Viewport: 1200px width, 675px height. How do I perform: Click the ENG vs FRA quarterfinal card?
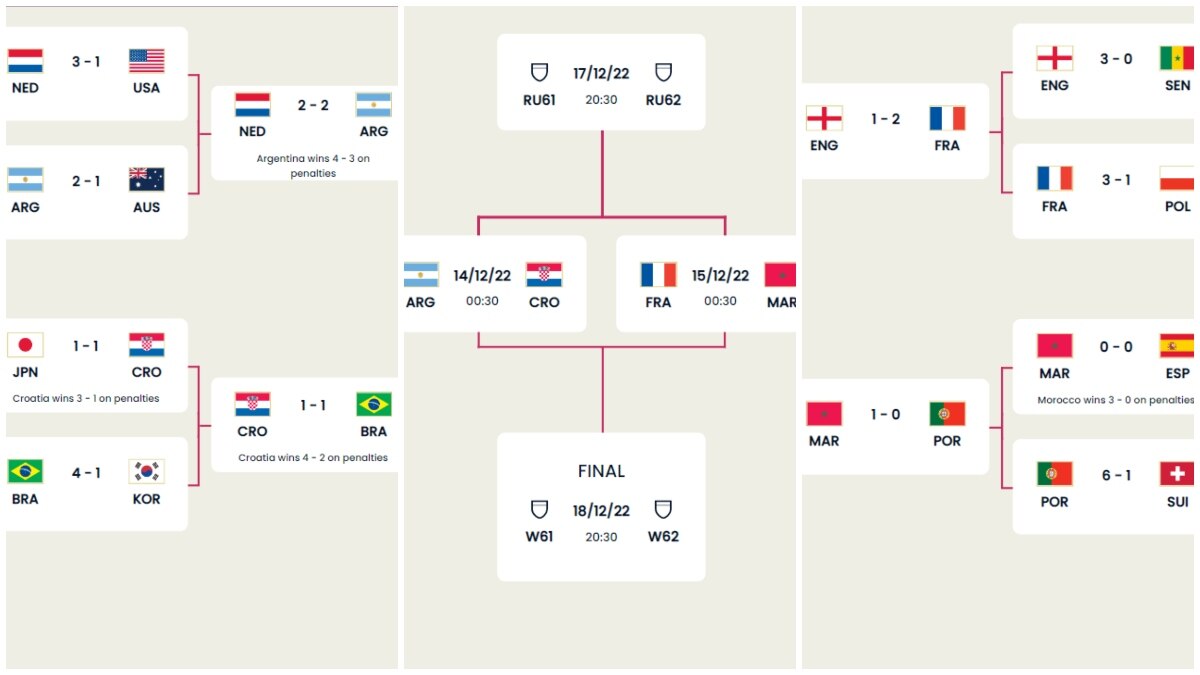coord(895,130)
